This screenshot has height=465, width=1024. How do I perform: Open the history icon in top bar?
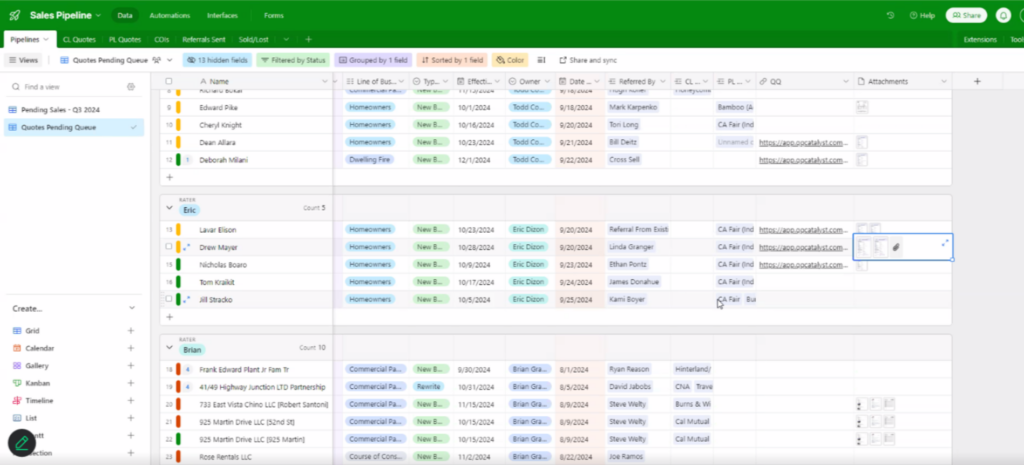pyautogui.click(x=890, y=16)
